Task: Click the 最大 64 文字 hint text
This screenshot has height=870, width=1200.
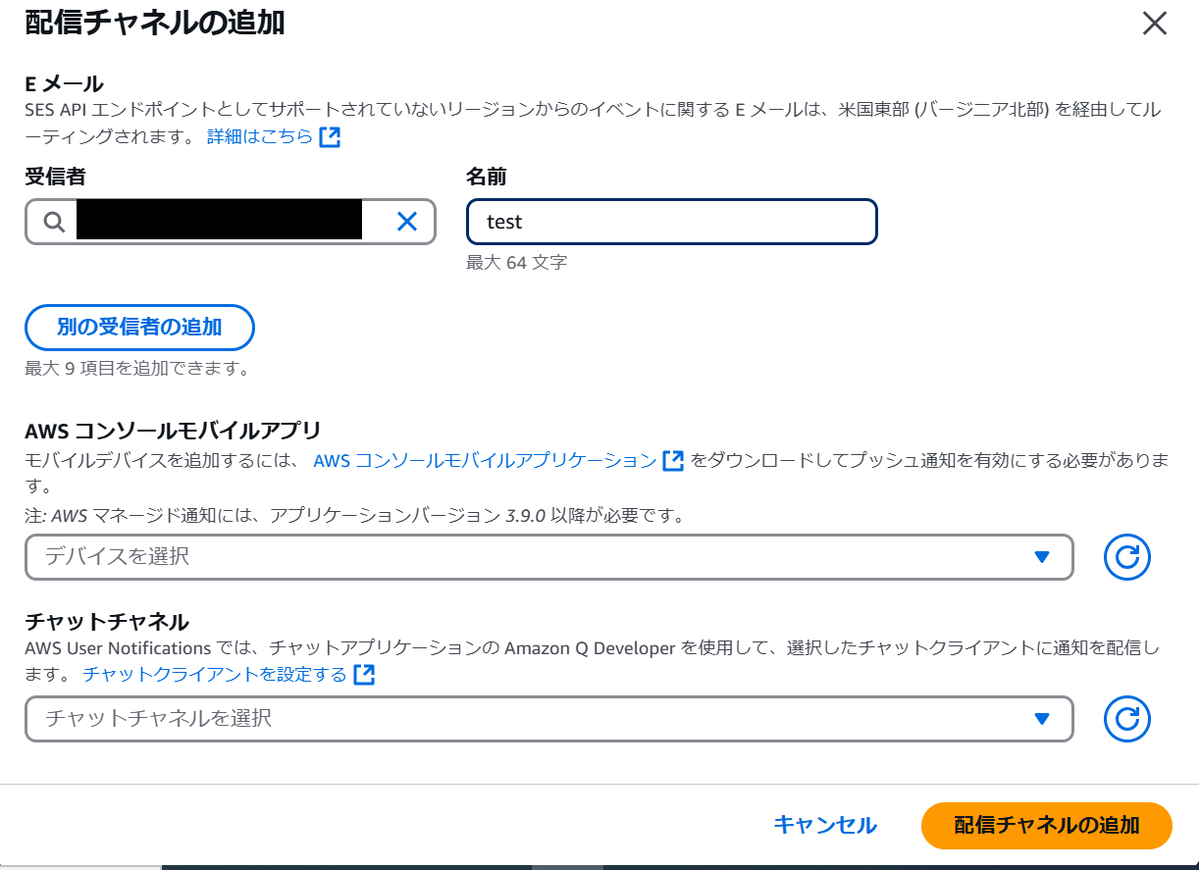Action: click(x=517, y=263)
